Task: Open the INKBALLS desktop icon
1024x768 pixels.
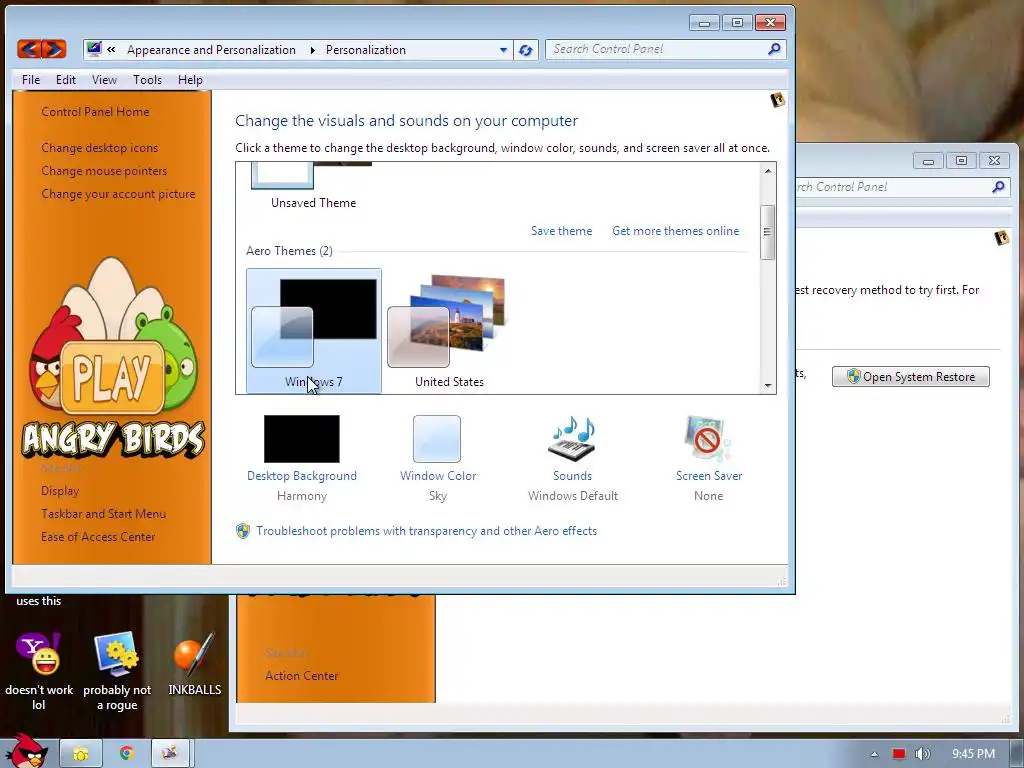Action: [x=194, y=654]
